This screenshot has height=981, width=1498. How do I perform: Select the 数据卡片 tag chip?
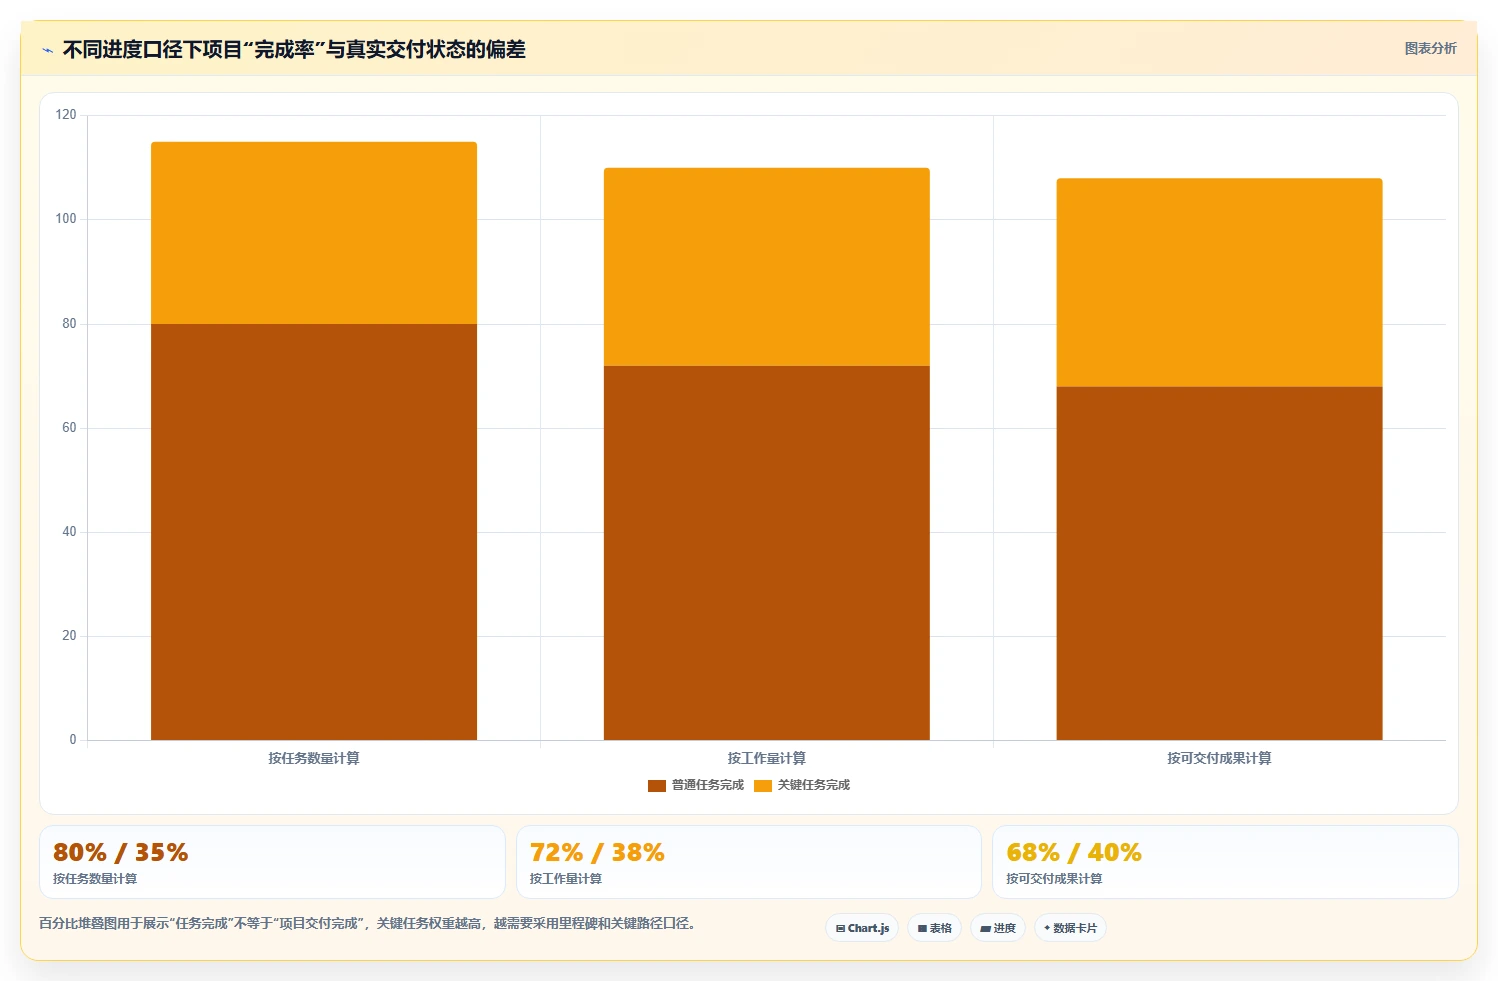[1071, 928]
